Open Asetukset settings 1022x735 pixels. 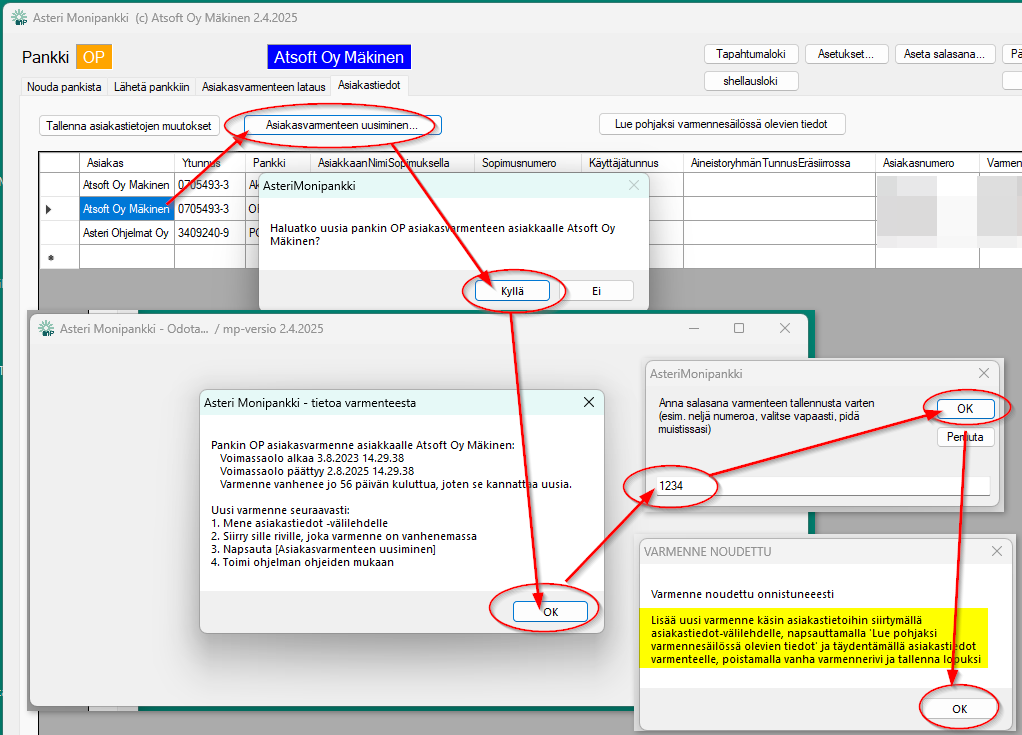tap(846, 54)
